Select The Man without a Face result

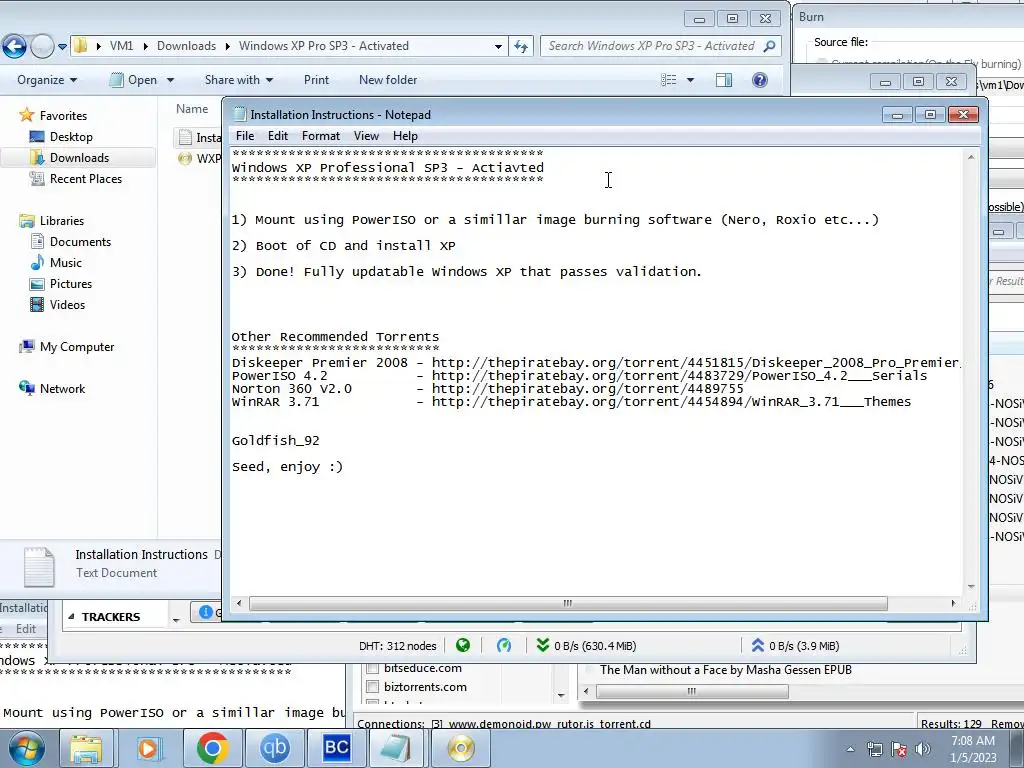726,670
